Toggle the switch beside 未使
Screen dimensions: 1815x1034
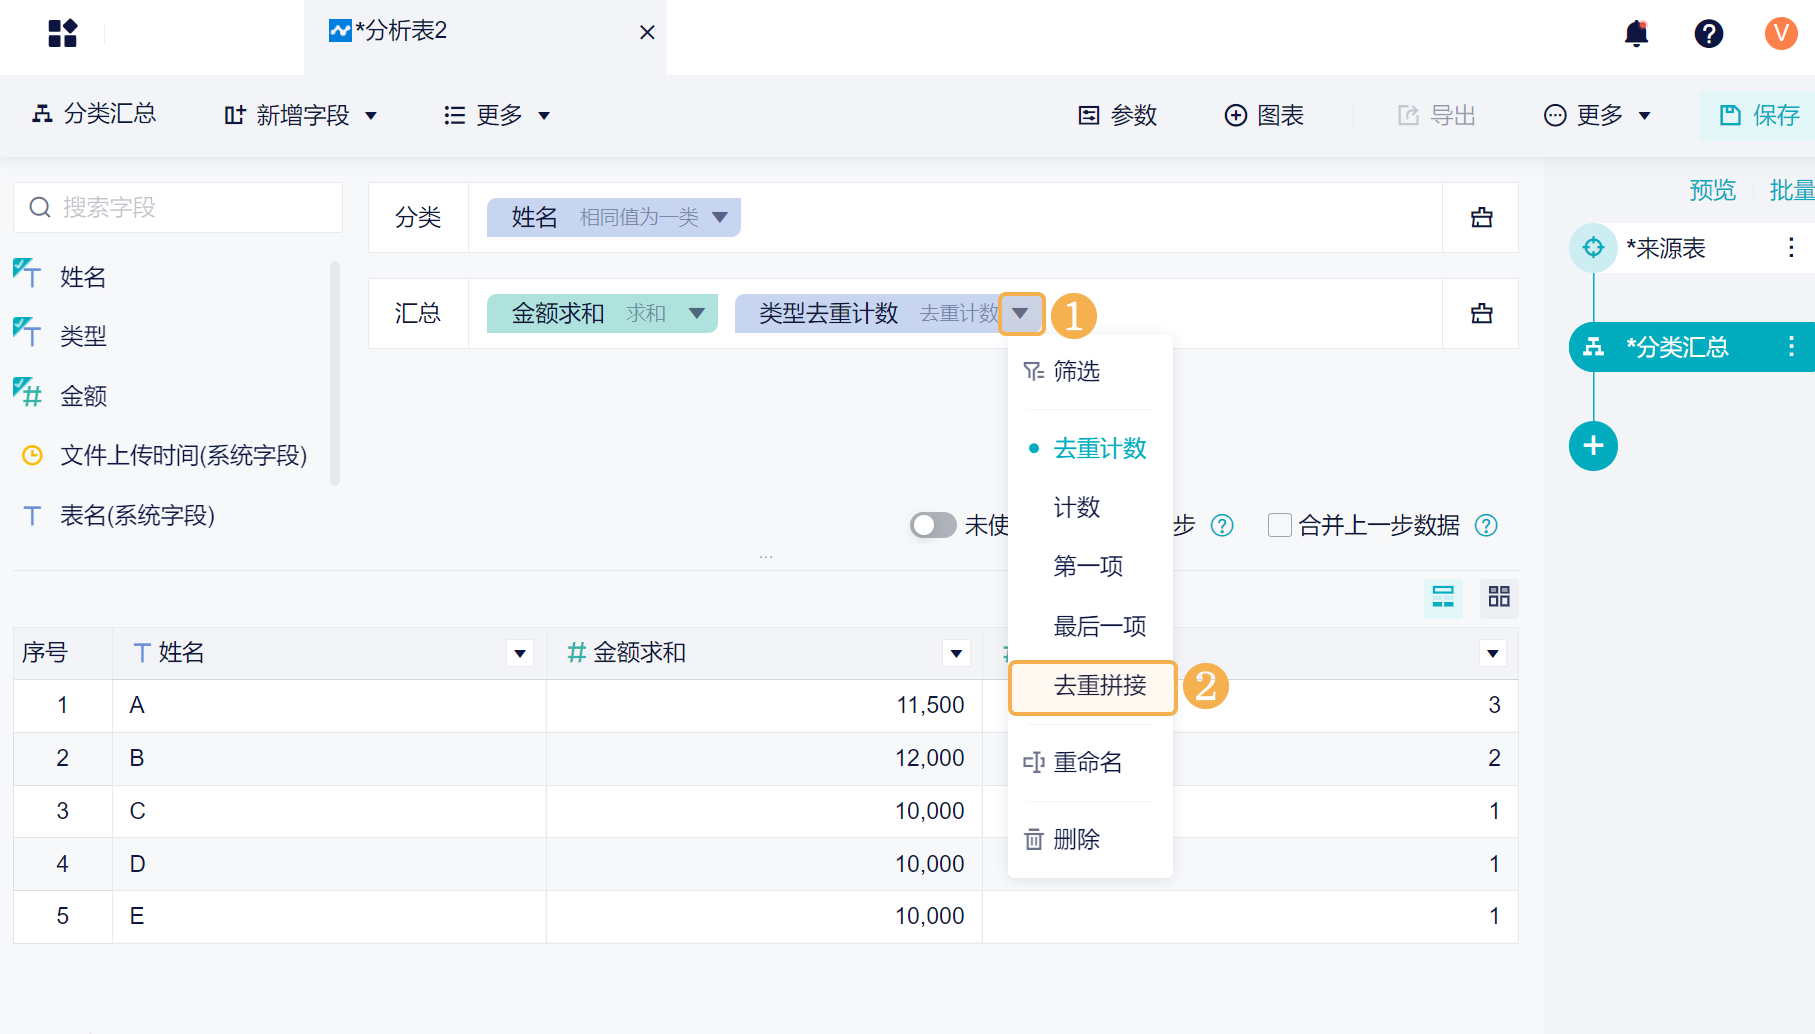(932, 525)
